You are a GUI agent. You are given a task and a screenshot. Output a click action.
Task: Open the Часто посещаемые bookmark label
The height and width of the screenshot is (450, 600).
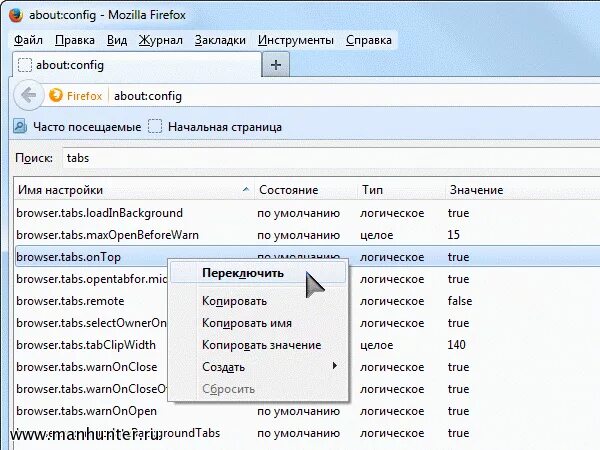pyautogui.click(x=87, y=127)
